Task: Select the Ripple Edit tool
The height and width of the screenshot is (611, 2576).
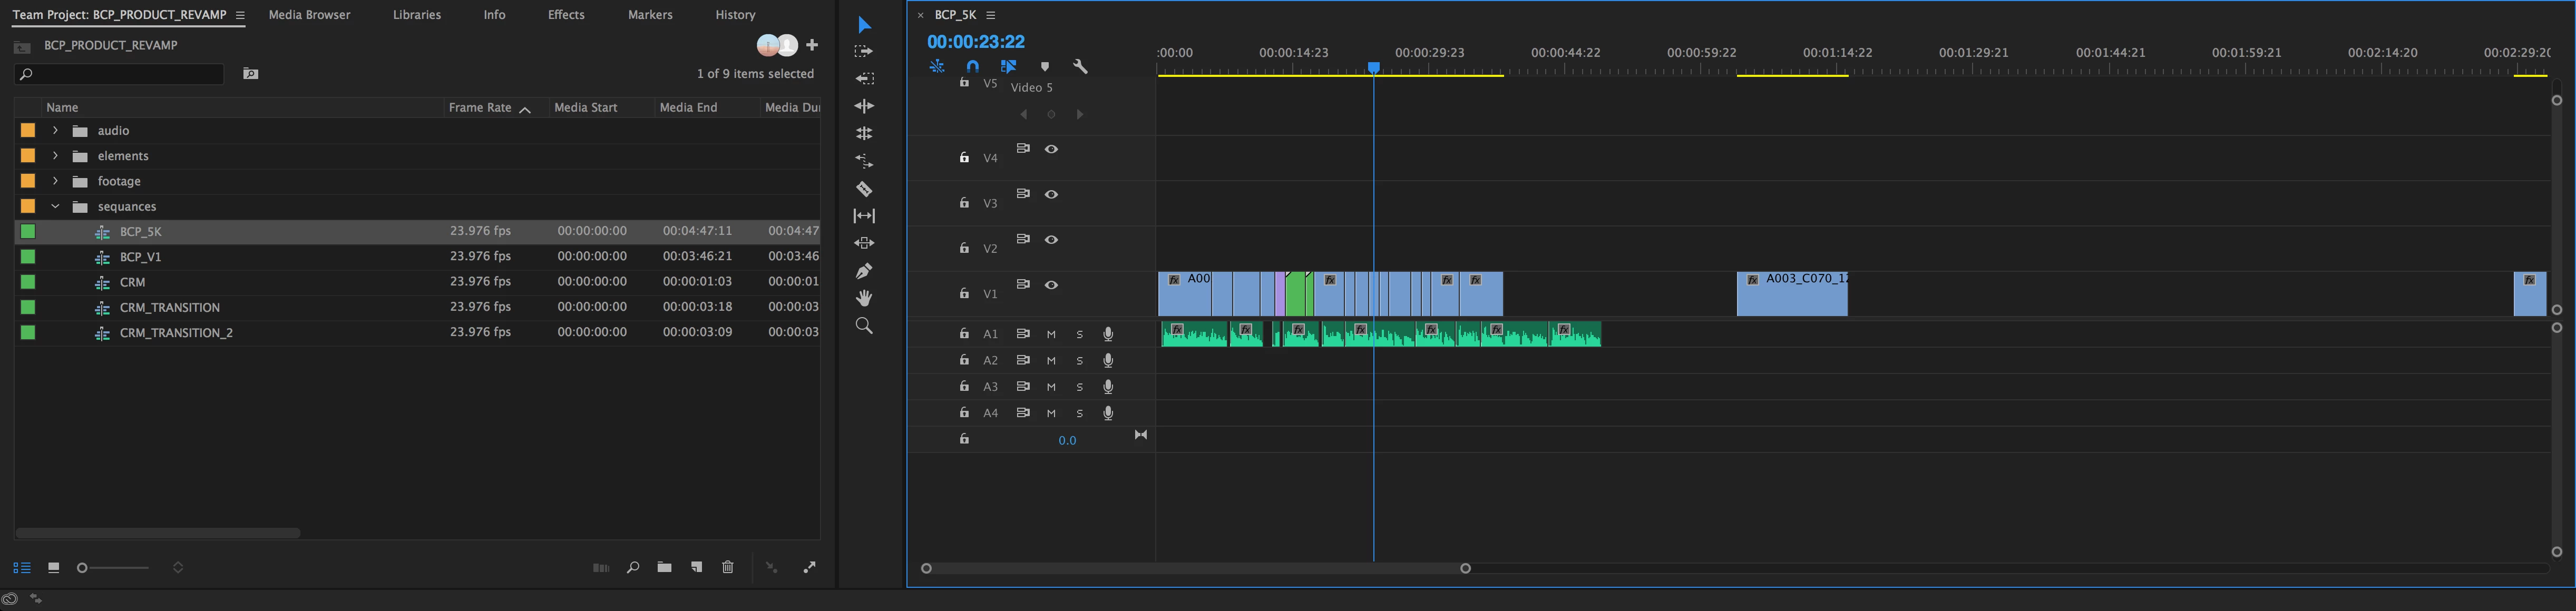Action: 864,106
